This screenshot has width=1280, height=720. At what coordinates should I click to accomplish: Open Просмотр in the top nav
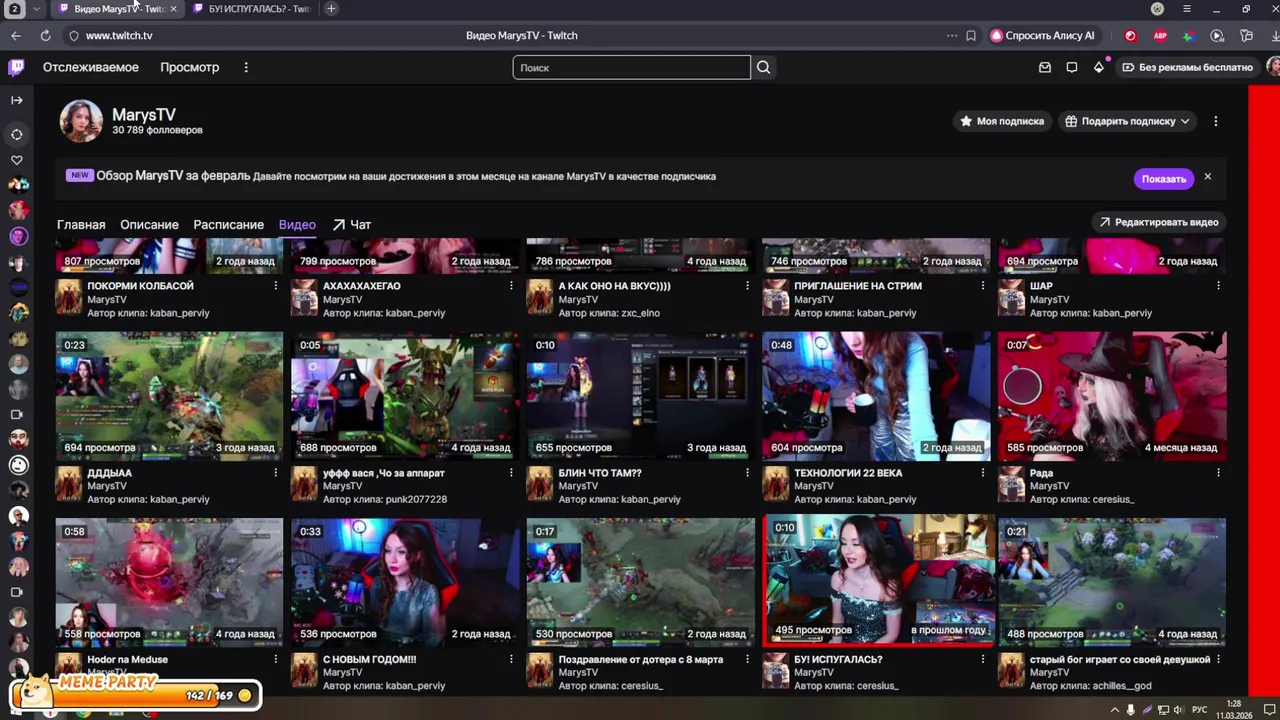coord(190,67)
